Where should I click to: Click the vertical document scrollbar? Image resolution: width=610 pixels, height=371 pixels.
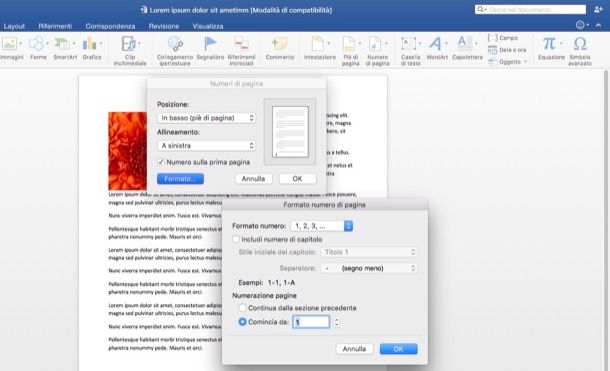(605, 220)
